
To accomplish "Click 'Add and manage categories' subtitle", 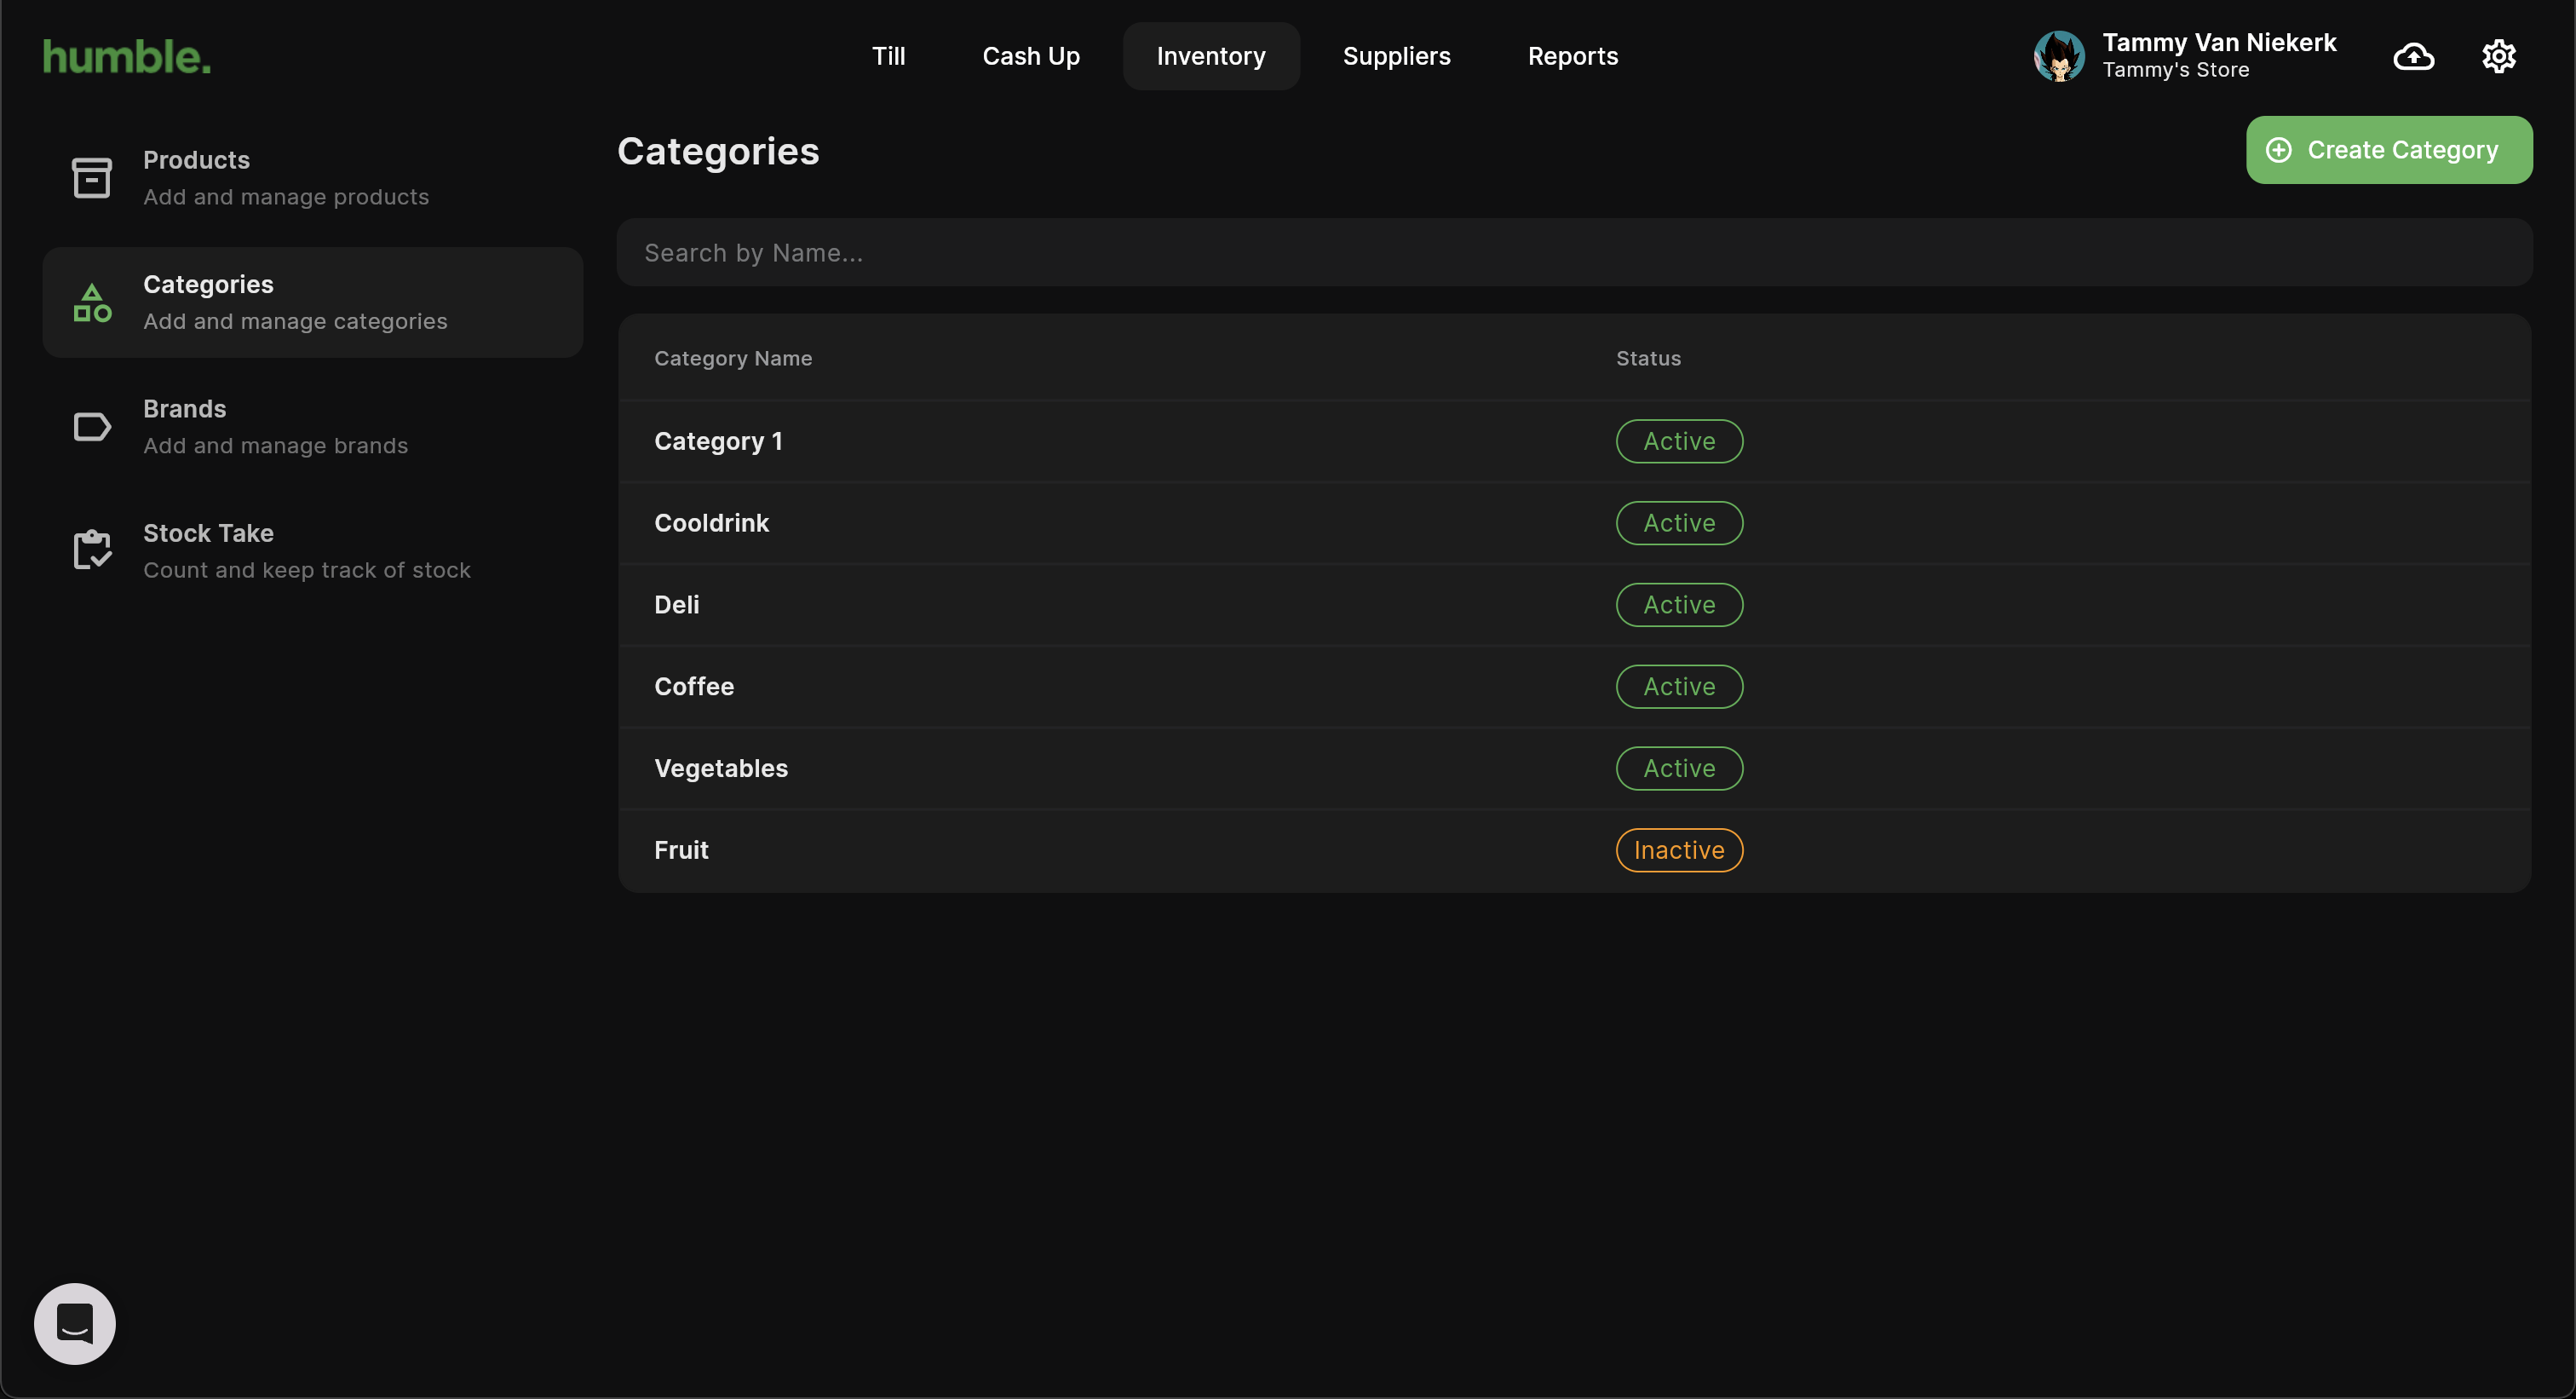I will click(295, 321).
